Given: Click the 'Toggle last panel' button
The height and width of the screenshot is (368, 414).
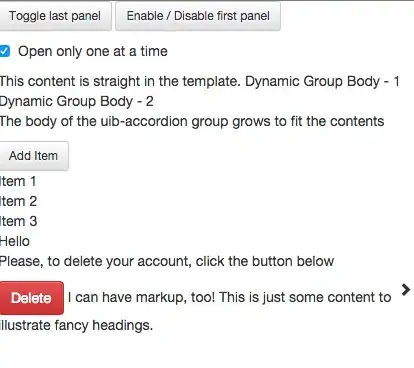Looking at the screenshot, I should 55,16.
